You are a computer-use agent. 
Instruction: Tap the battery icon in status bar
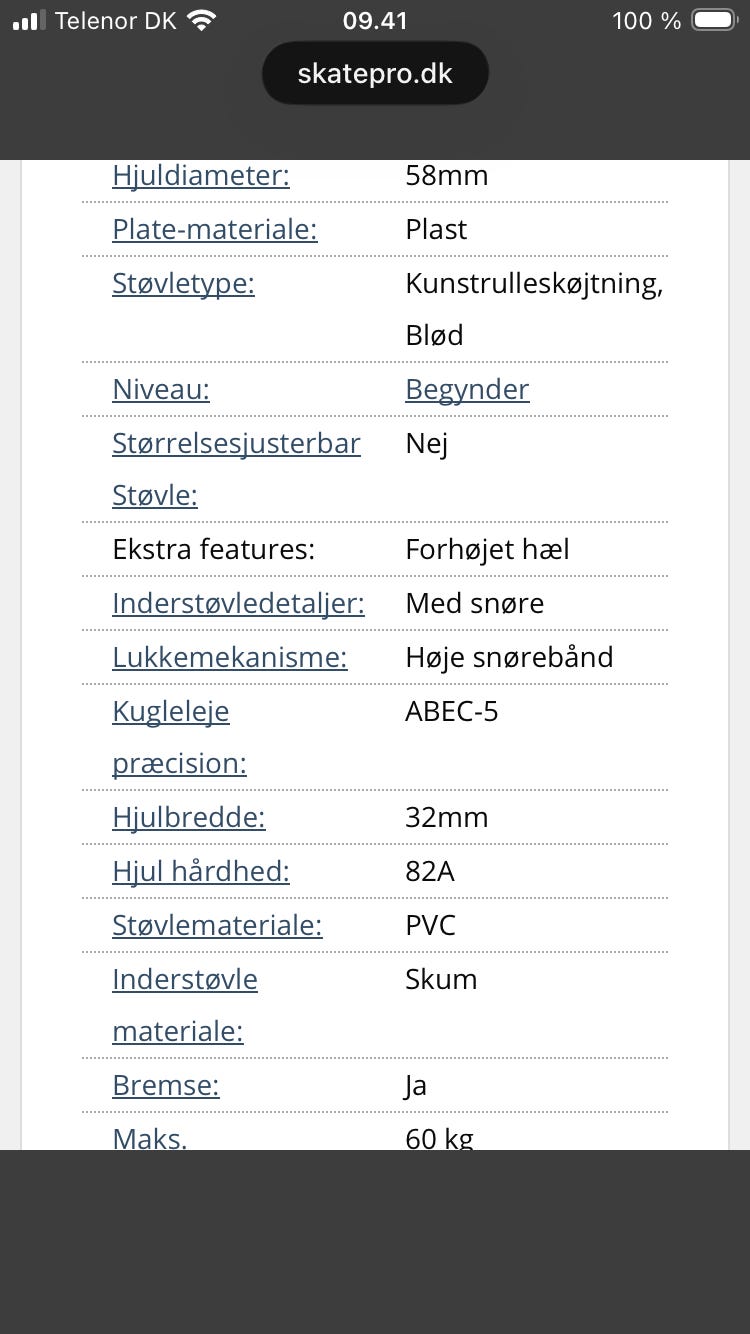pyautogui.click(x=714, y=21)
